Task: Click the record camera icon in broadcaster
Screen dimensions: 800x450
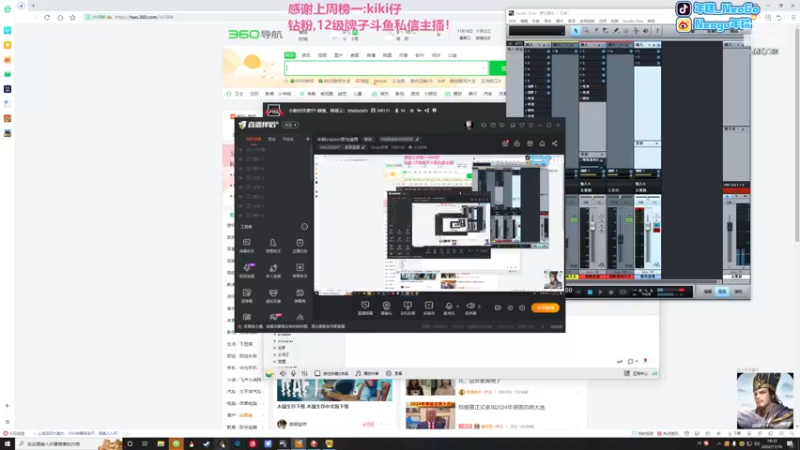Action: [x=497, y=308]
